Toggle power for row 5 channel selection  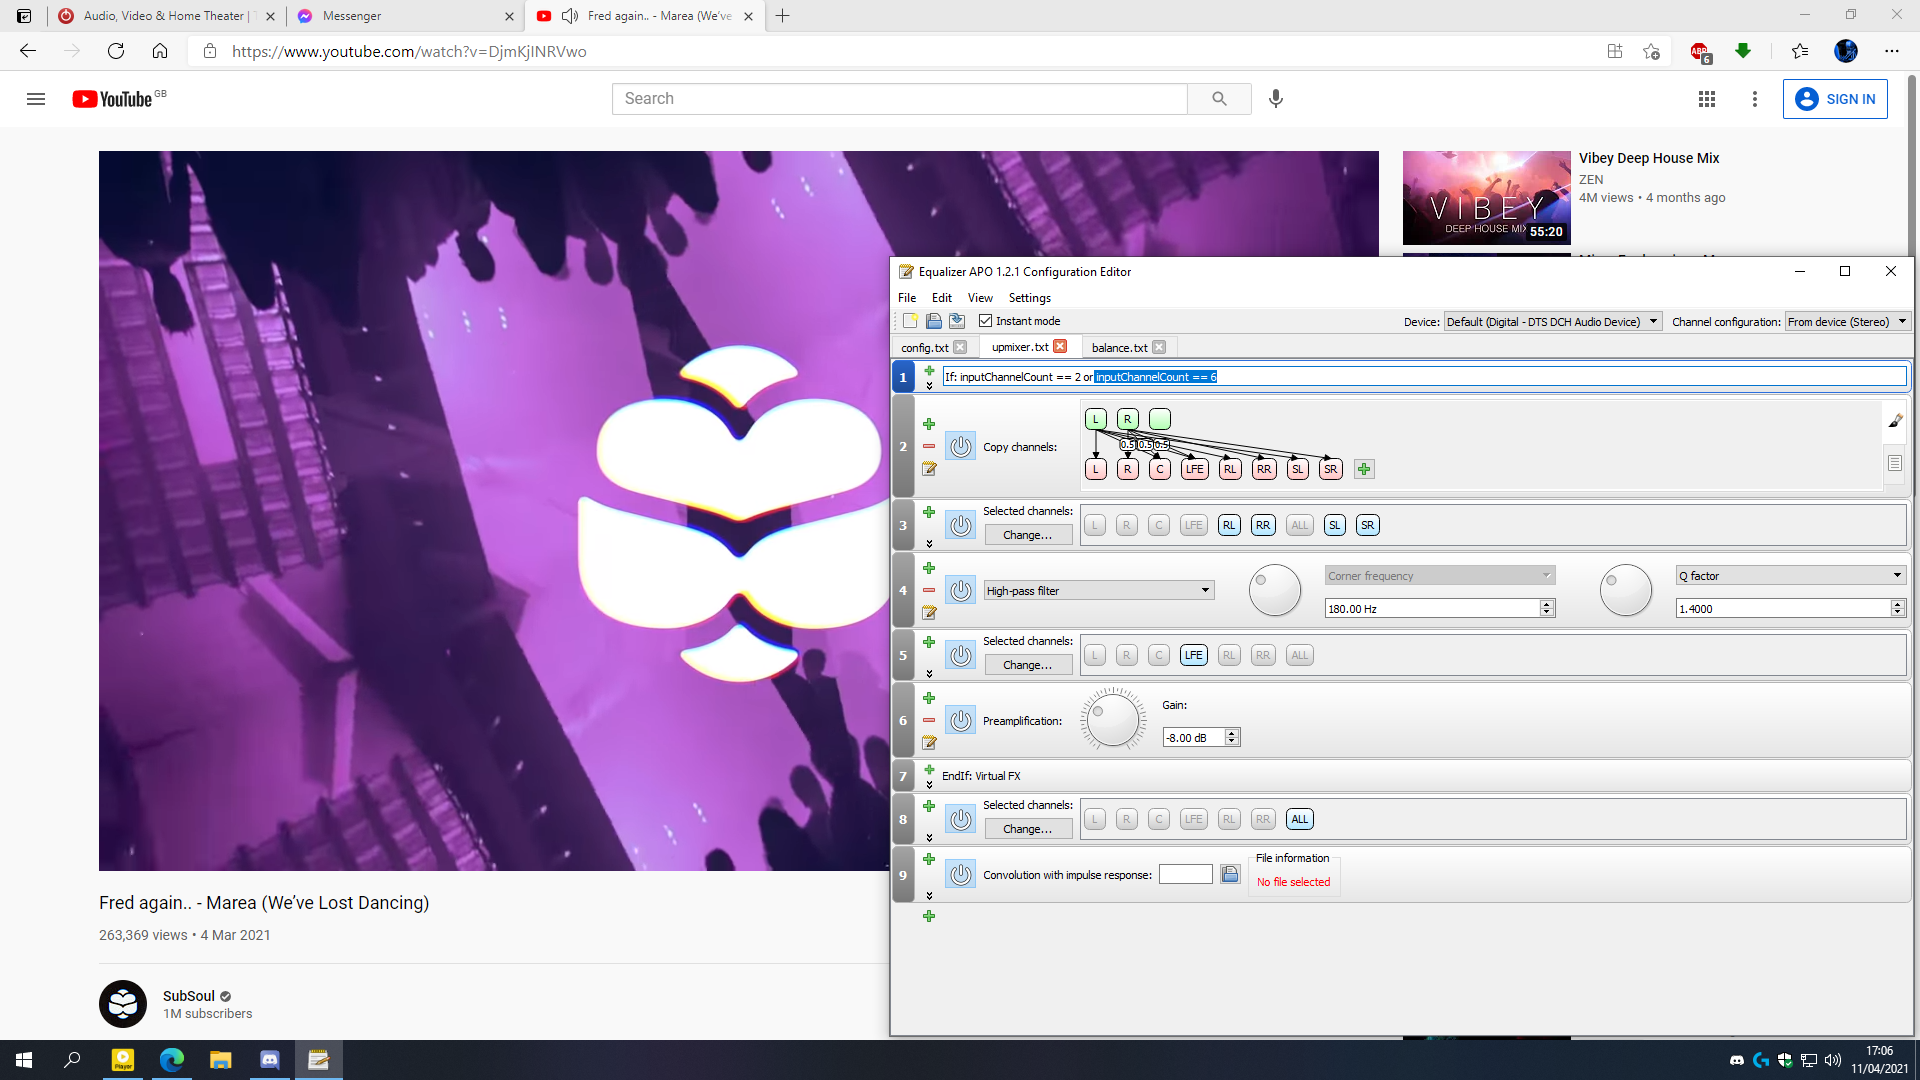coord(961,655)
